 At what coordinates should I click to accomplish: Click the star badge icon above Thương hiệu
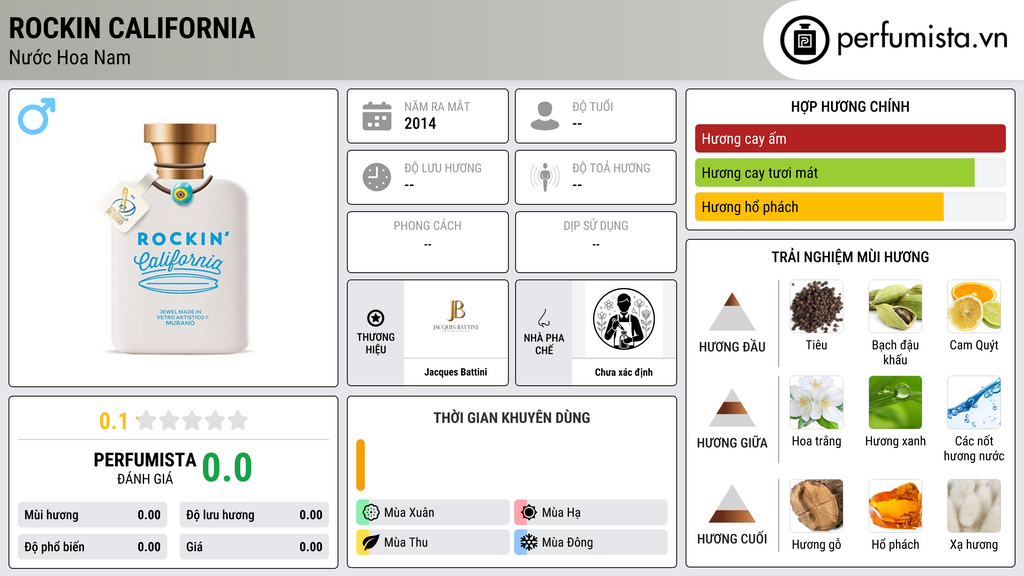[376, 318]
